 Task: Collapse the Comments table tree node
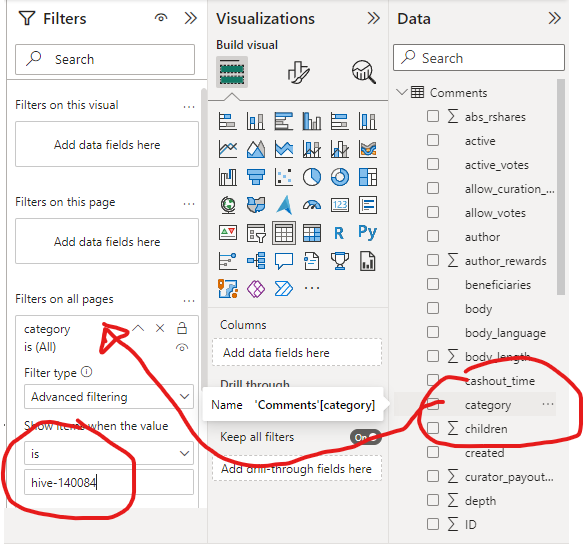pyautogui.click(x=402, y=92)
